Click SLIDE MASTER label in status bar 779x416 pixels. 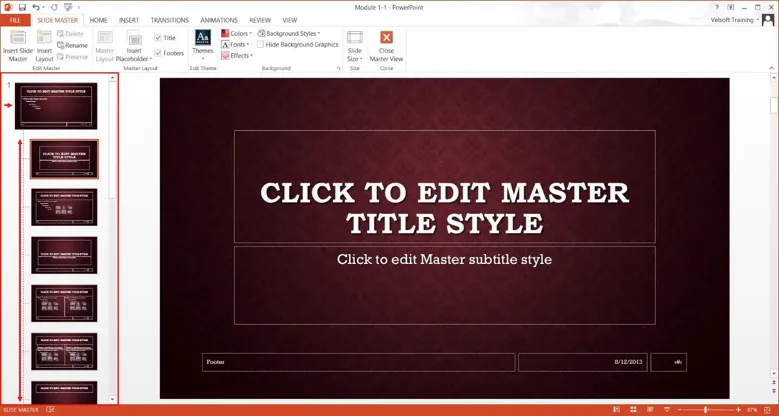click(21, 410)
